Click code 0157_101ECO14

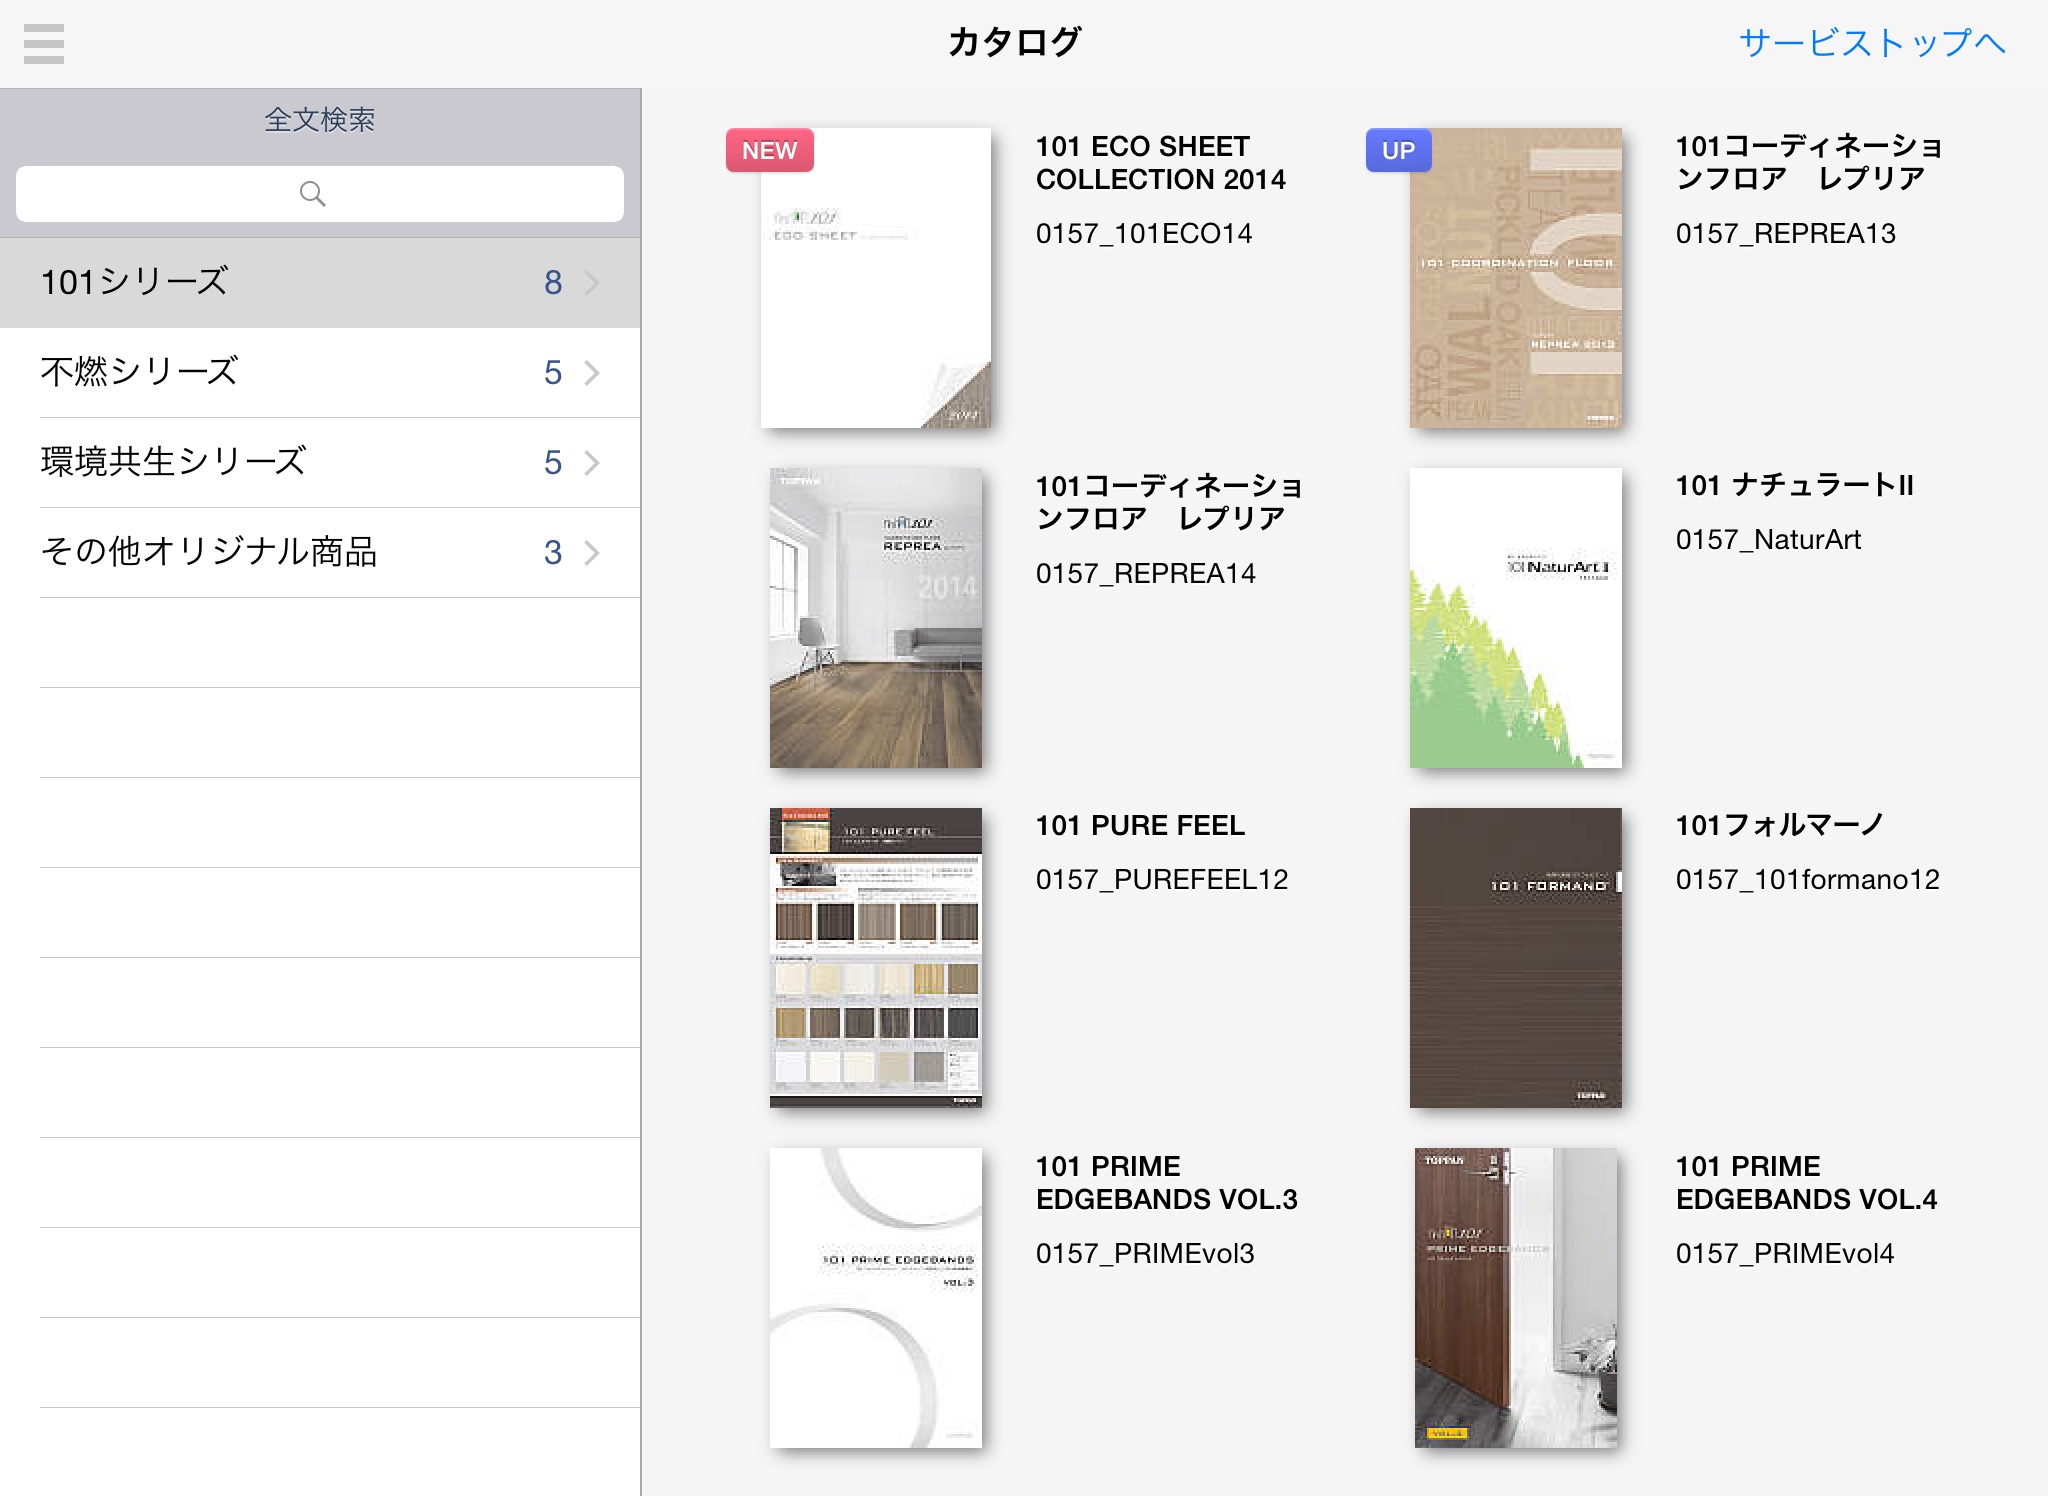tap(1144, 234)
